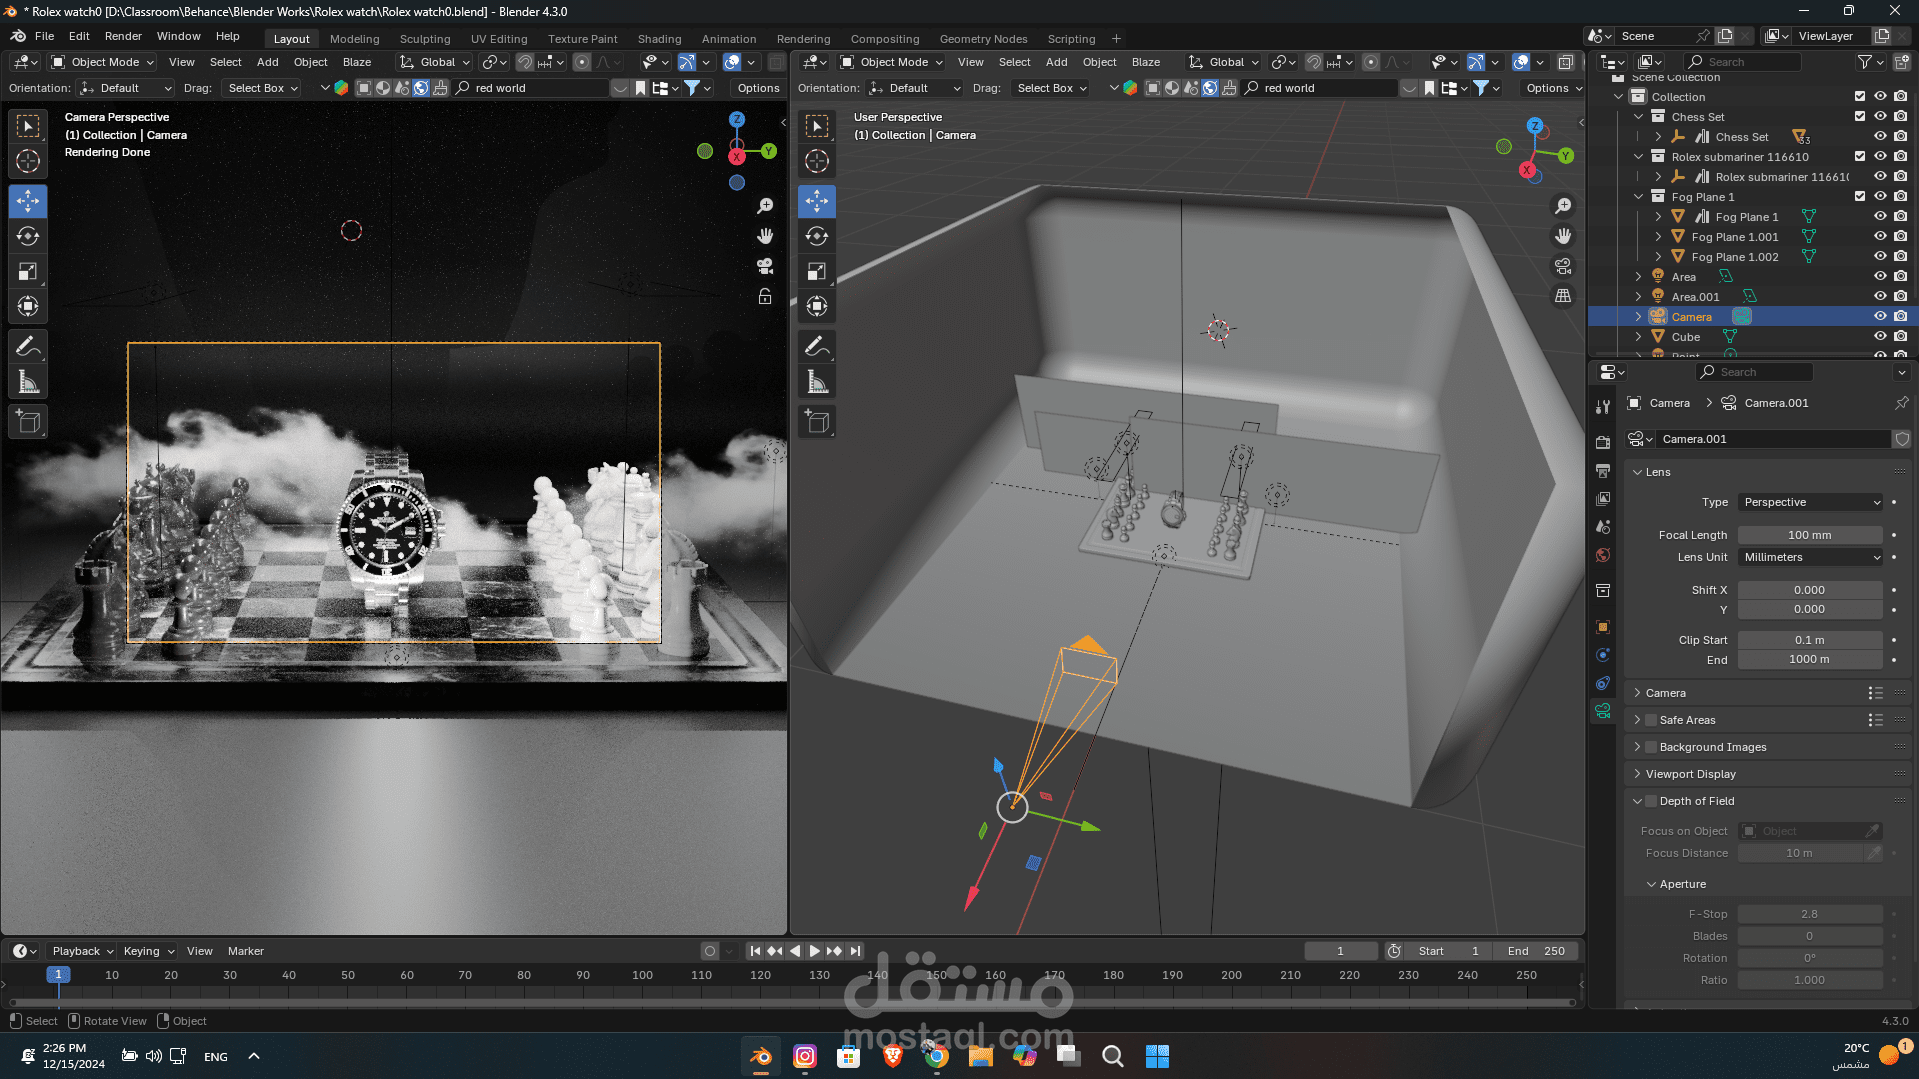
Task: Hide the Cube object in viewport
Action: tap(1880, 337)
